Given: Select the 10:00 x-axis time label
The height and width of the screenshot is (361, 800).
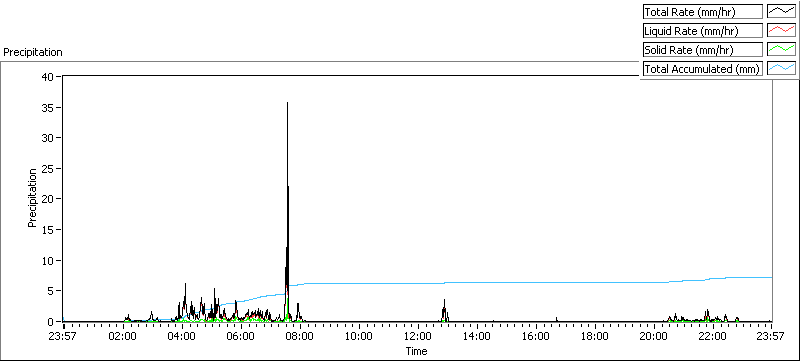Looking at the screenshot, I should click(x=359, y=336).
